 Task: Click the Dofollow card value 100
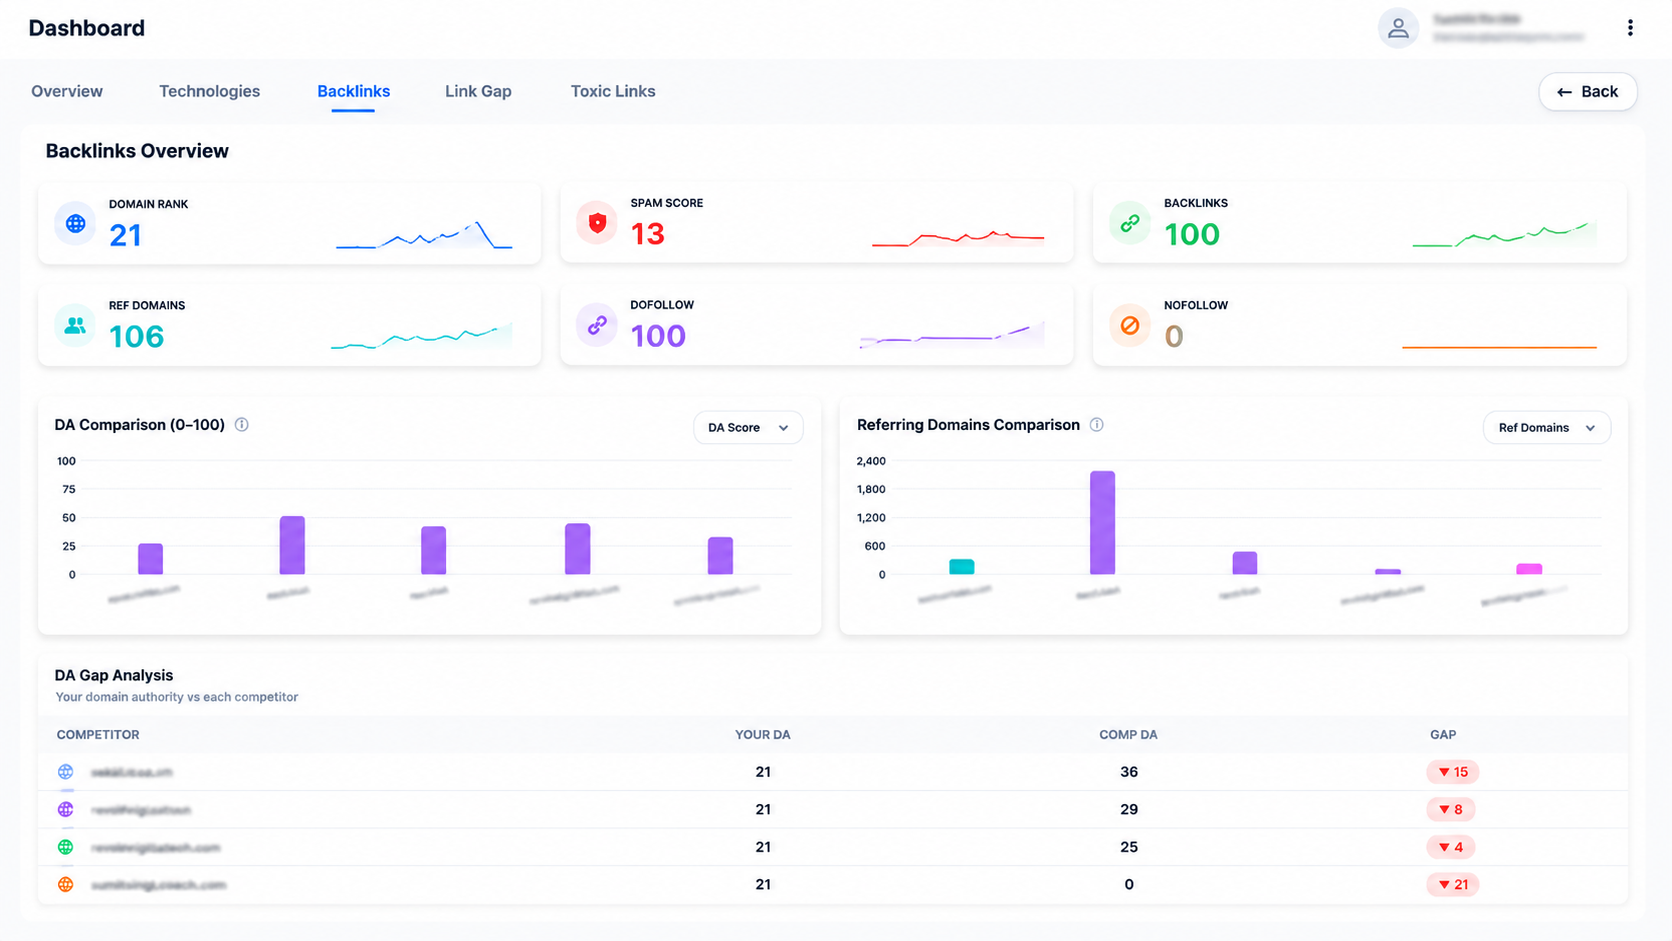[x=658, y=336]
